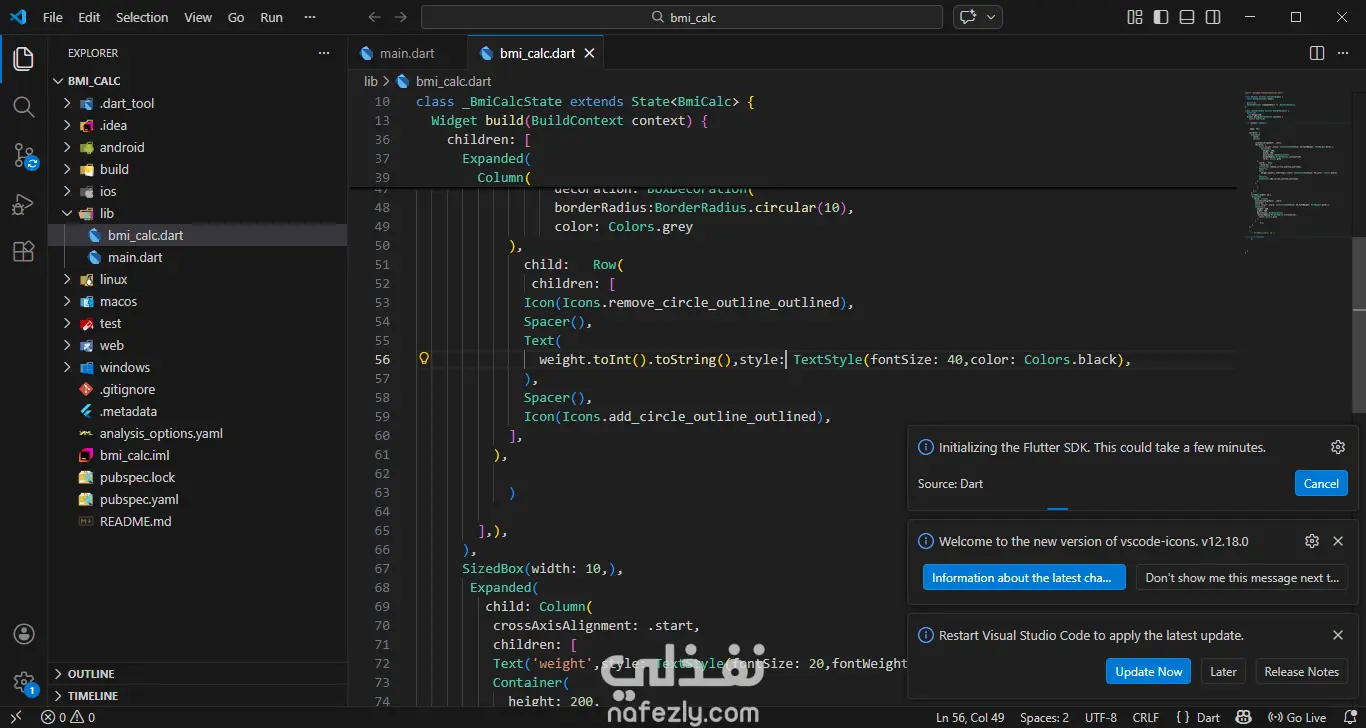The height and width of the screenshot is (728, 1366).
Task: Toggle secondary side bar visibility
Action: pyautogui.click(x=1213, y=17)
